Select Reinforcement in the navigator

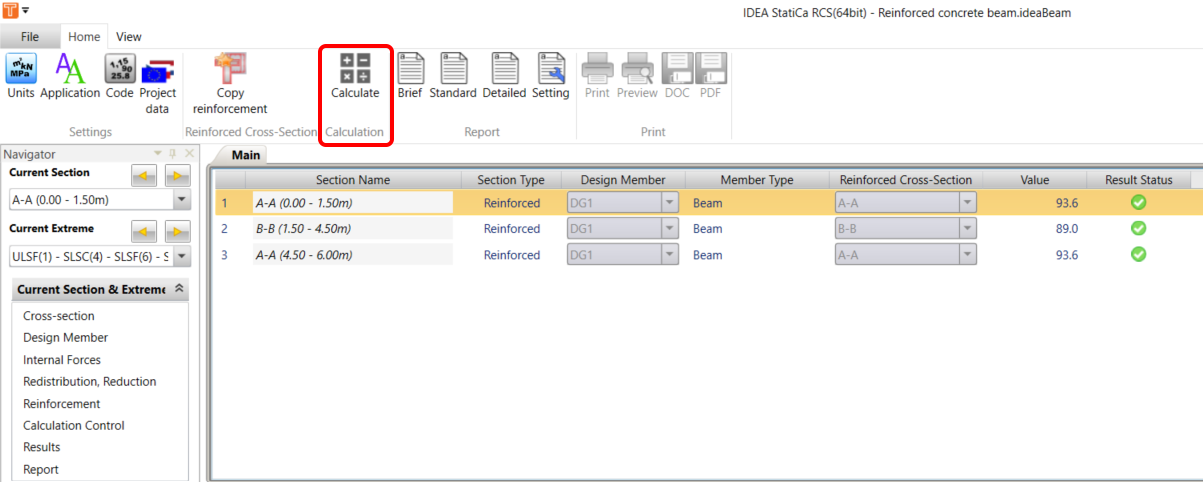[62, 404]
